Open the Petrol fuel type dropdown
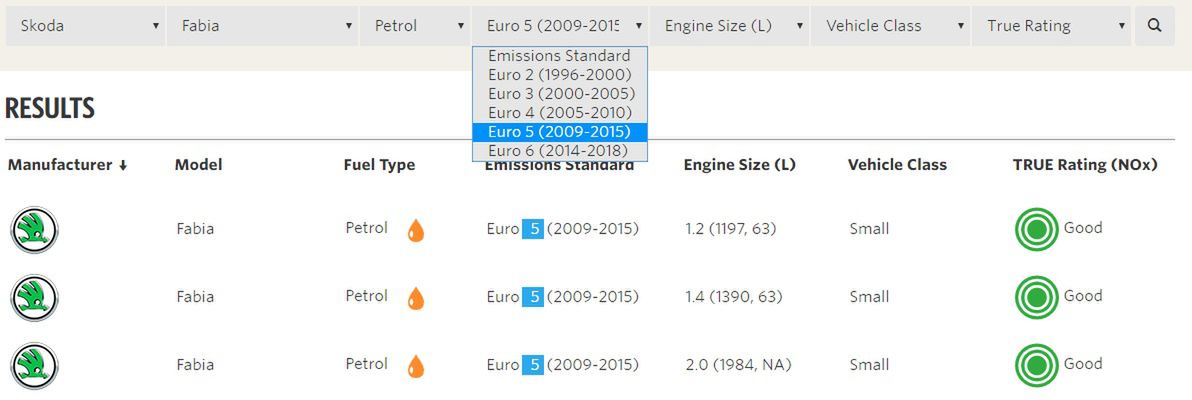 [x=414, y=26]
